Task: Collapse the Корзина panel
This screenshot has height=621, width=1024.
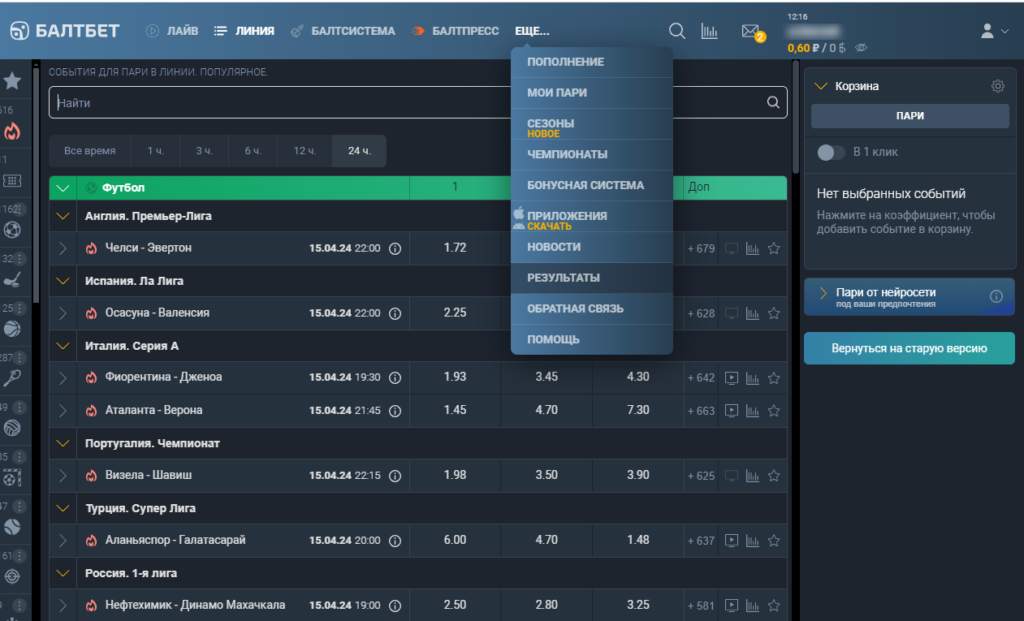Action: (822, 86)
